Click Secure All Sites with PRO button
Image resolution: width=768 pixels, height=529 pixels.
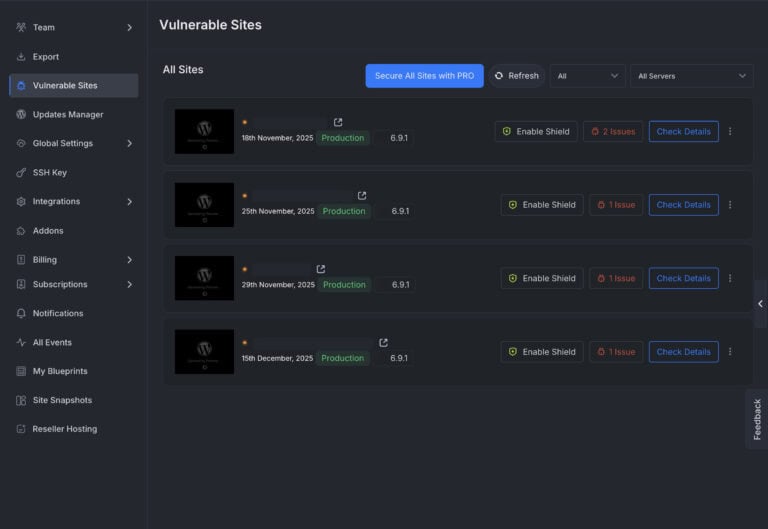(424, 76)
